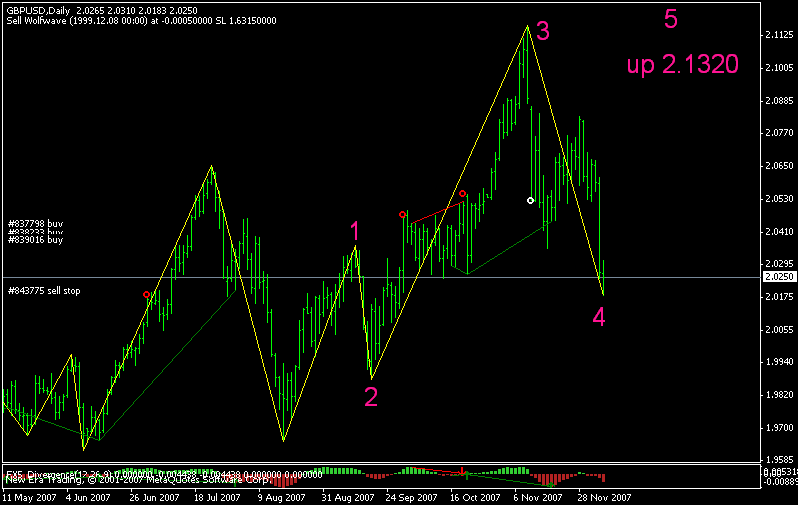Click the 2.0530 price axis label
Screen dimensions: 798x505
(779, 199)
